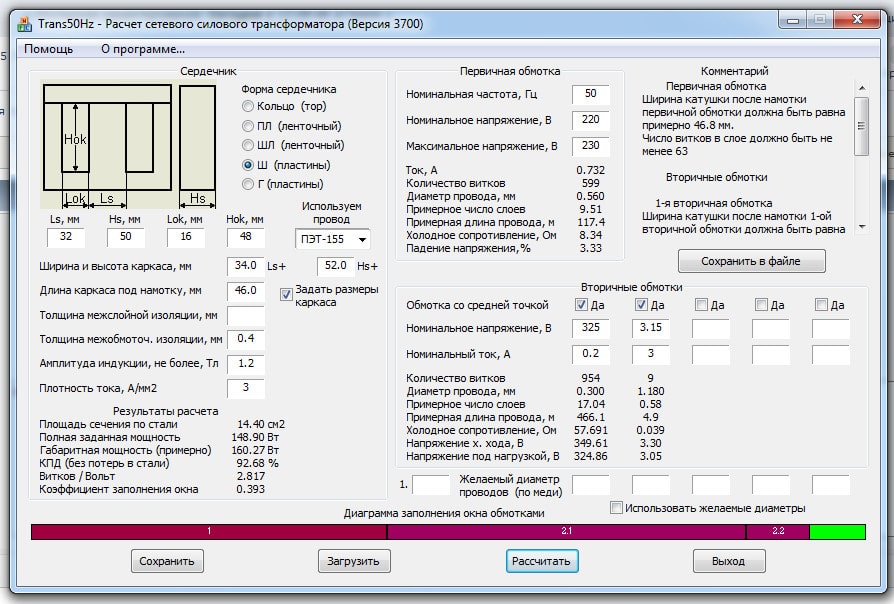Viewport: 894px width, 604px height.
Task: Click the Первичная обмотка comment text
Action: pyautogui.click(x=716, y=86)
